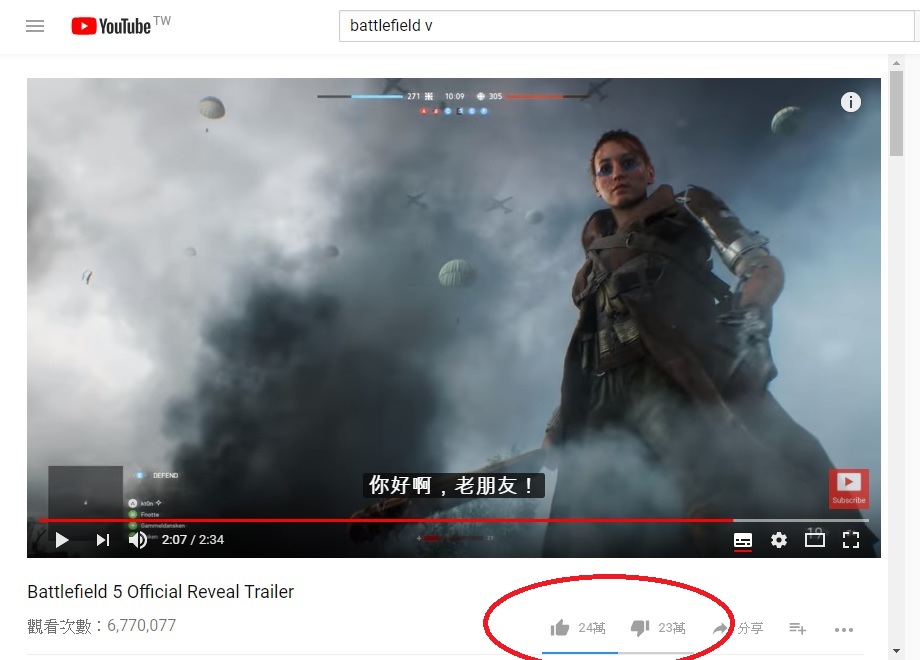Click the 2:07 / 2:34 time display
The image size is (920, 660).
tap(193, 540)
